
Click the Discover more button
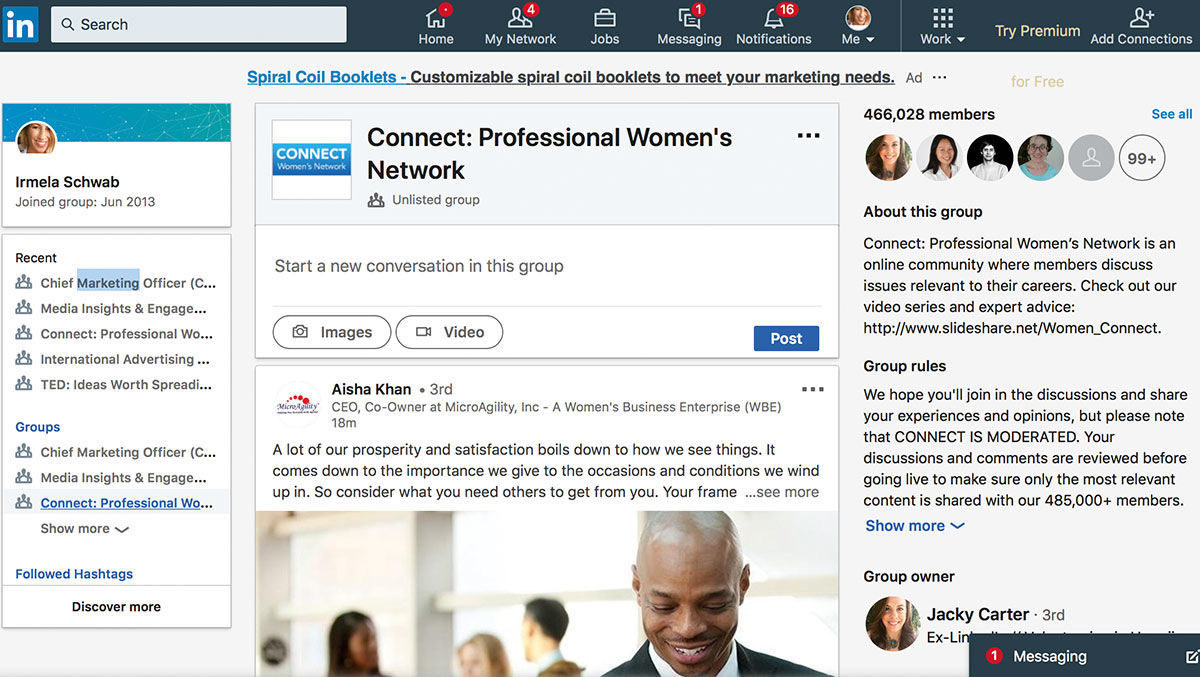pos(116,607)
